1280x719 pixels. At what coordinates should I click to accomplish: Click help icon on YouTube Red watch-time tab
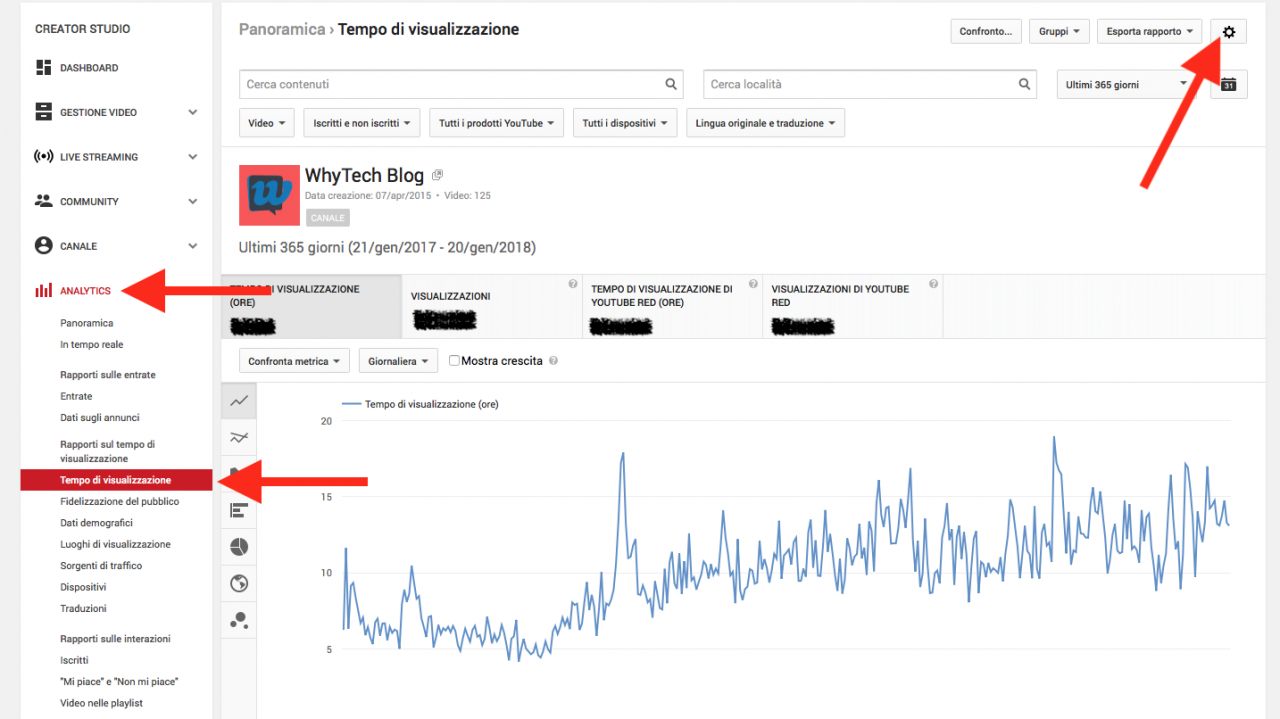(753, 284)
